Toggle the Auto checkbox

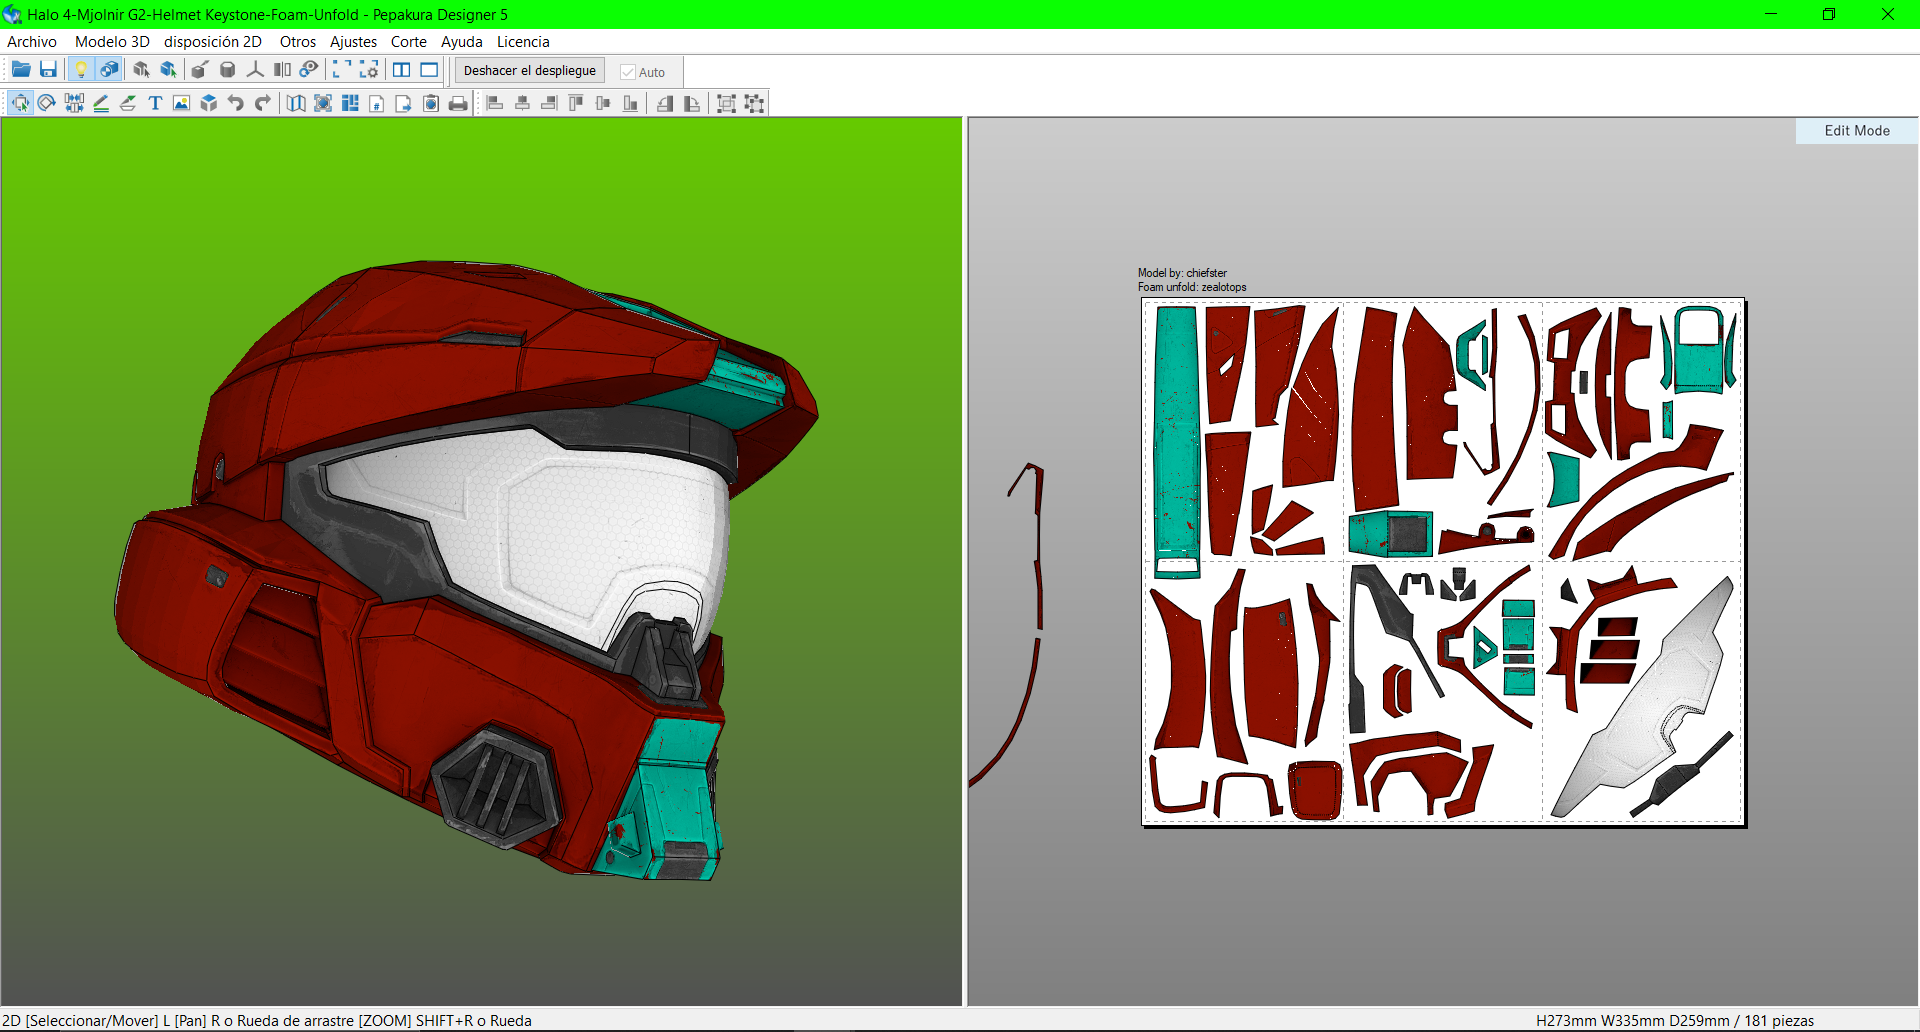coord(628,72)
